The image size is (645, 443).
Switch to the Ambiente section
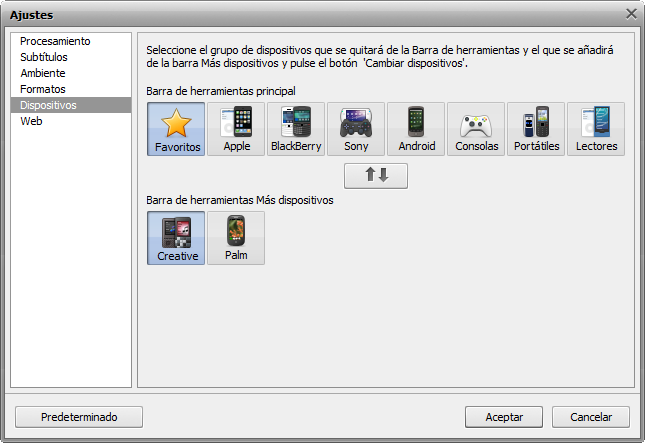(71, 73)
